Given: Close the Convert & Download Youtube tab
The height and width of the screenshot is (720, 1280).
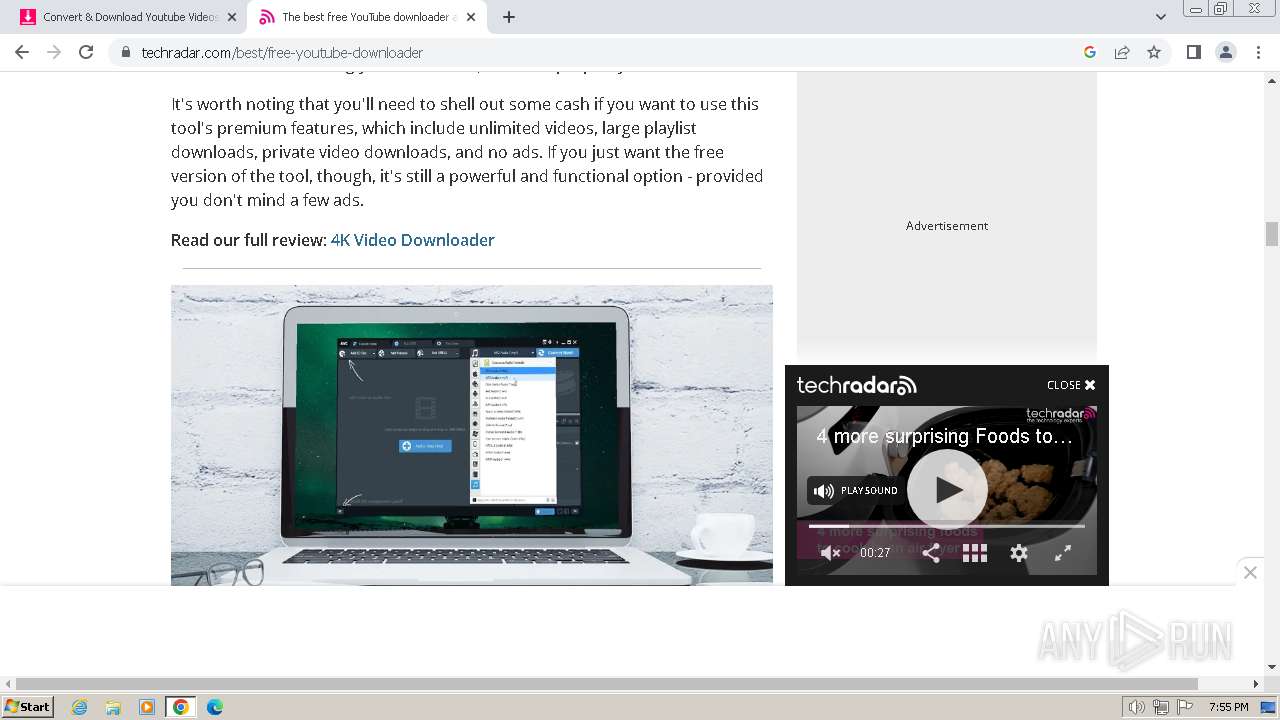Looking at the screenshot, I should [231, 17].
